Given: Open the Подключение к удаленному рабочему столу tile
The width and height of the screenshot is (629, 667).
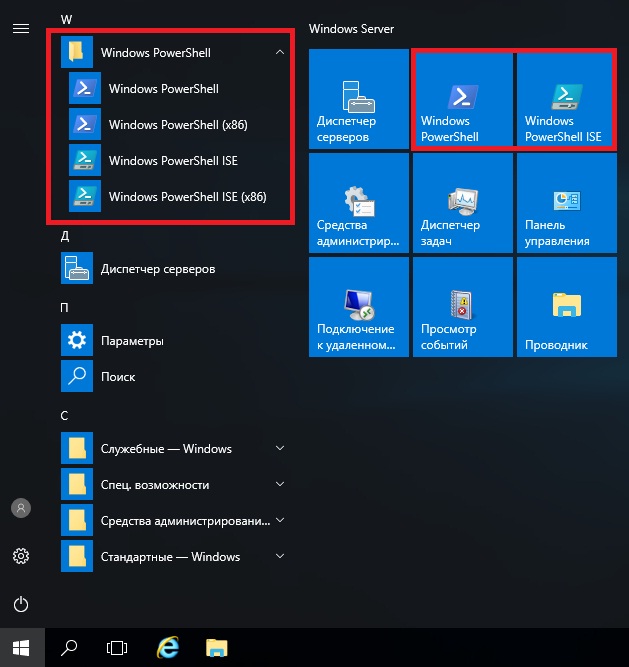Looking at the screenshot, I should point(359,307).
